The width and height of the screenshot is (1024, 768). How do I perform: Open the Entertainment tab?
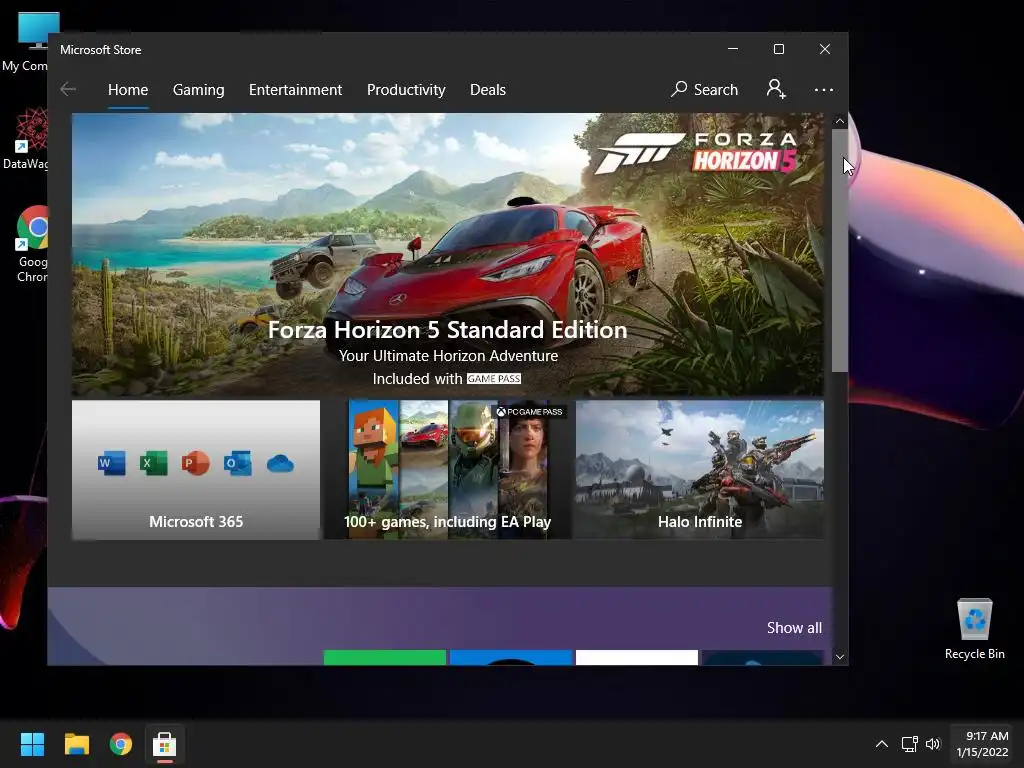click(x=295, y=89)
